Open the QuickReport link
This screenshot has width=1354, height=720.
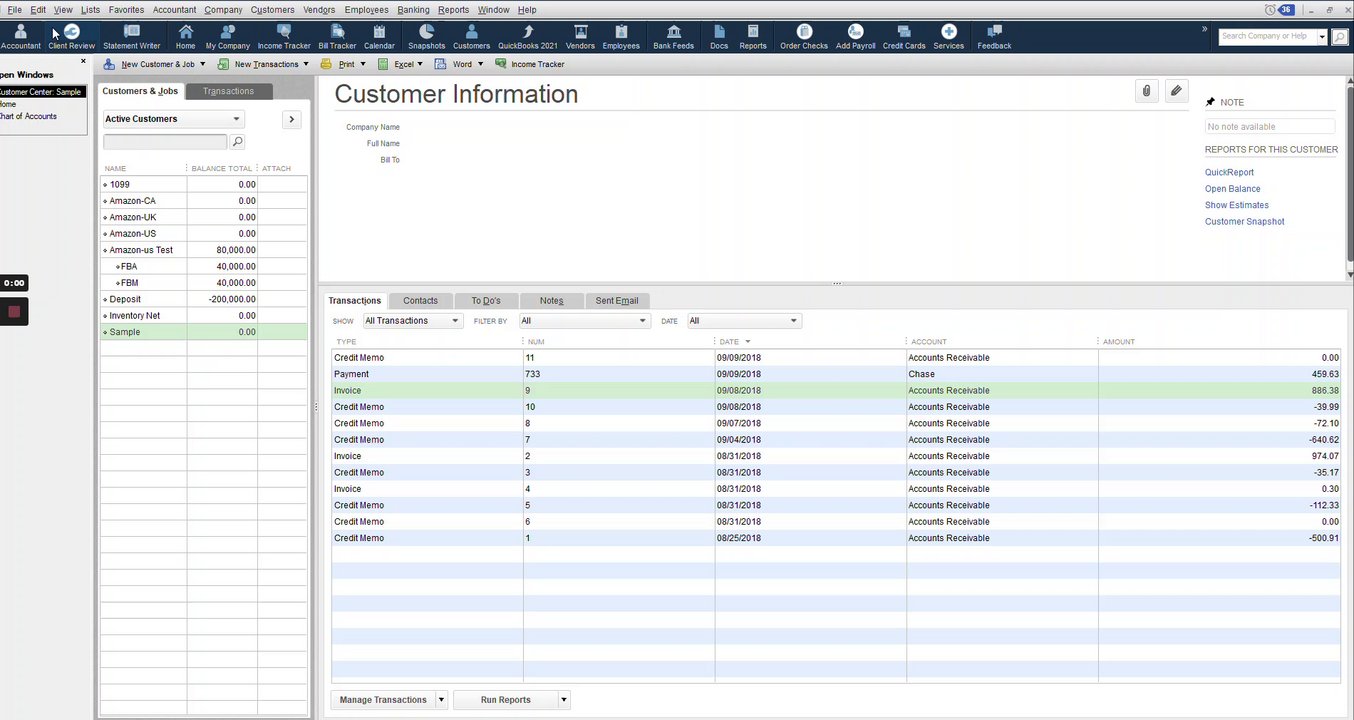tap(1229, 173)
